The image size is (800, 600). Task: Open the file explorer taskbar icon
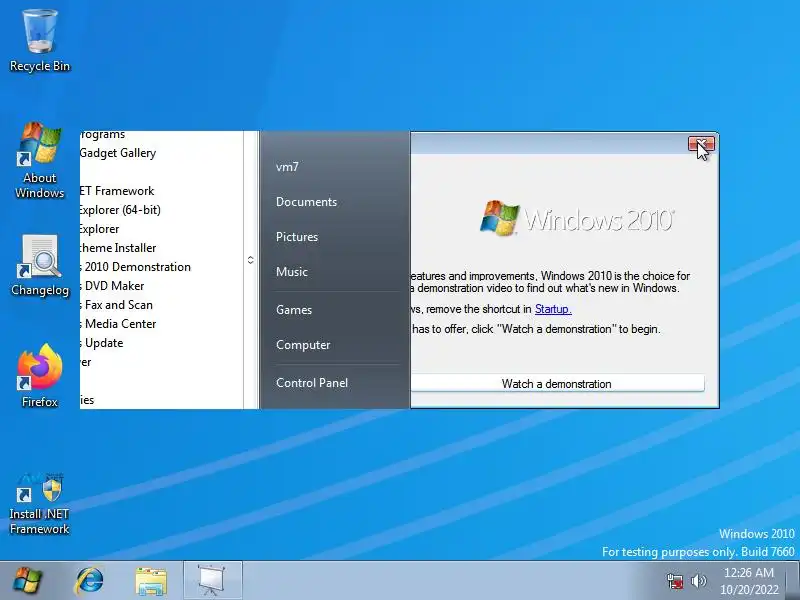click(x=151, y=581)
